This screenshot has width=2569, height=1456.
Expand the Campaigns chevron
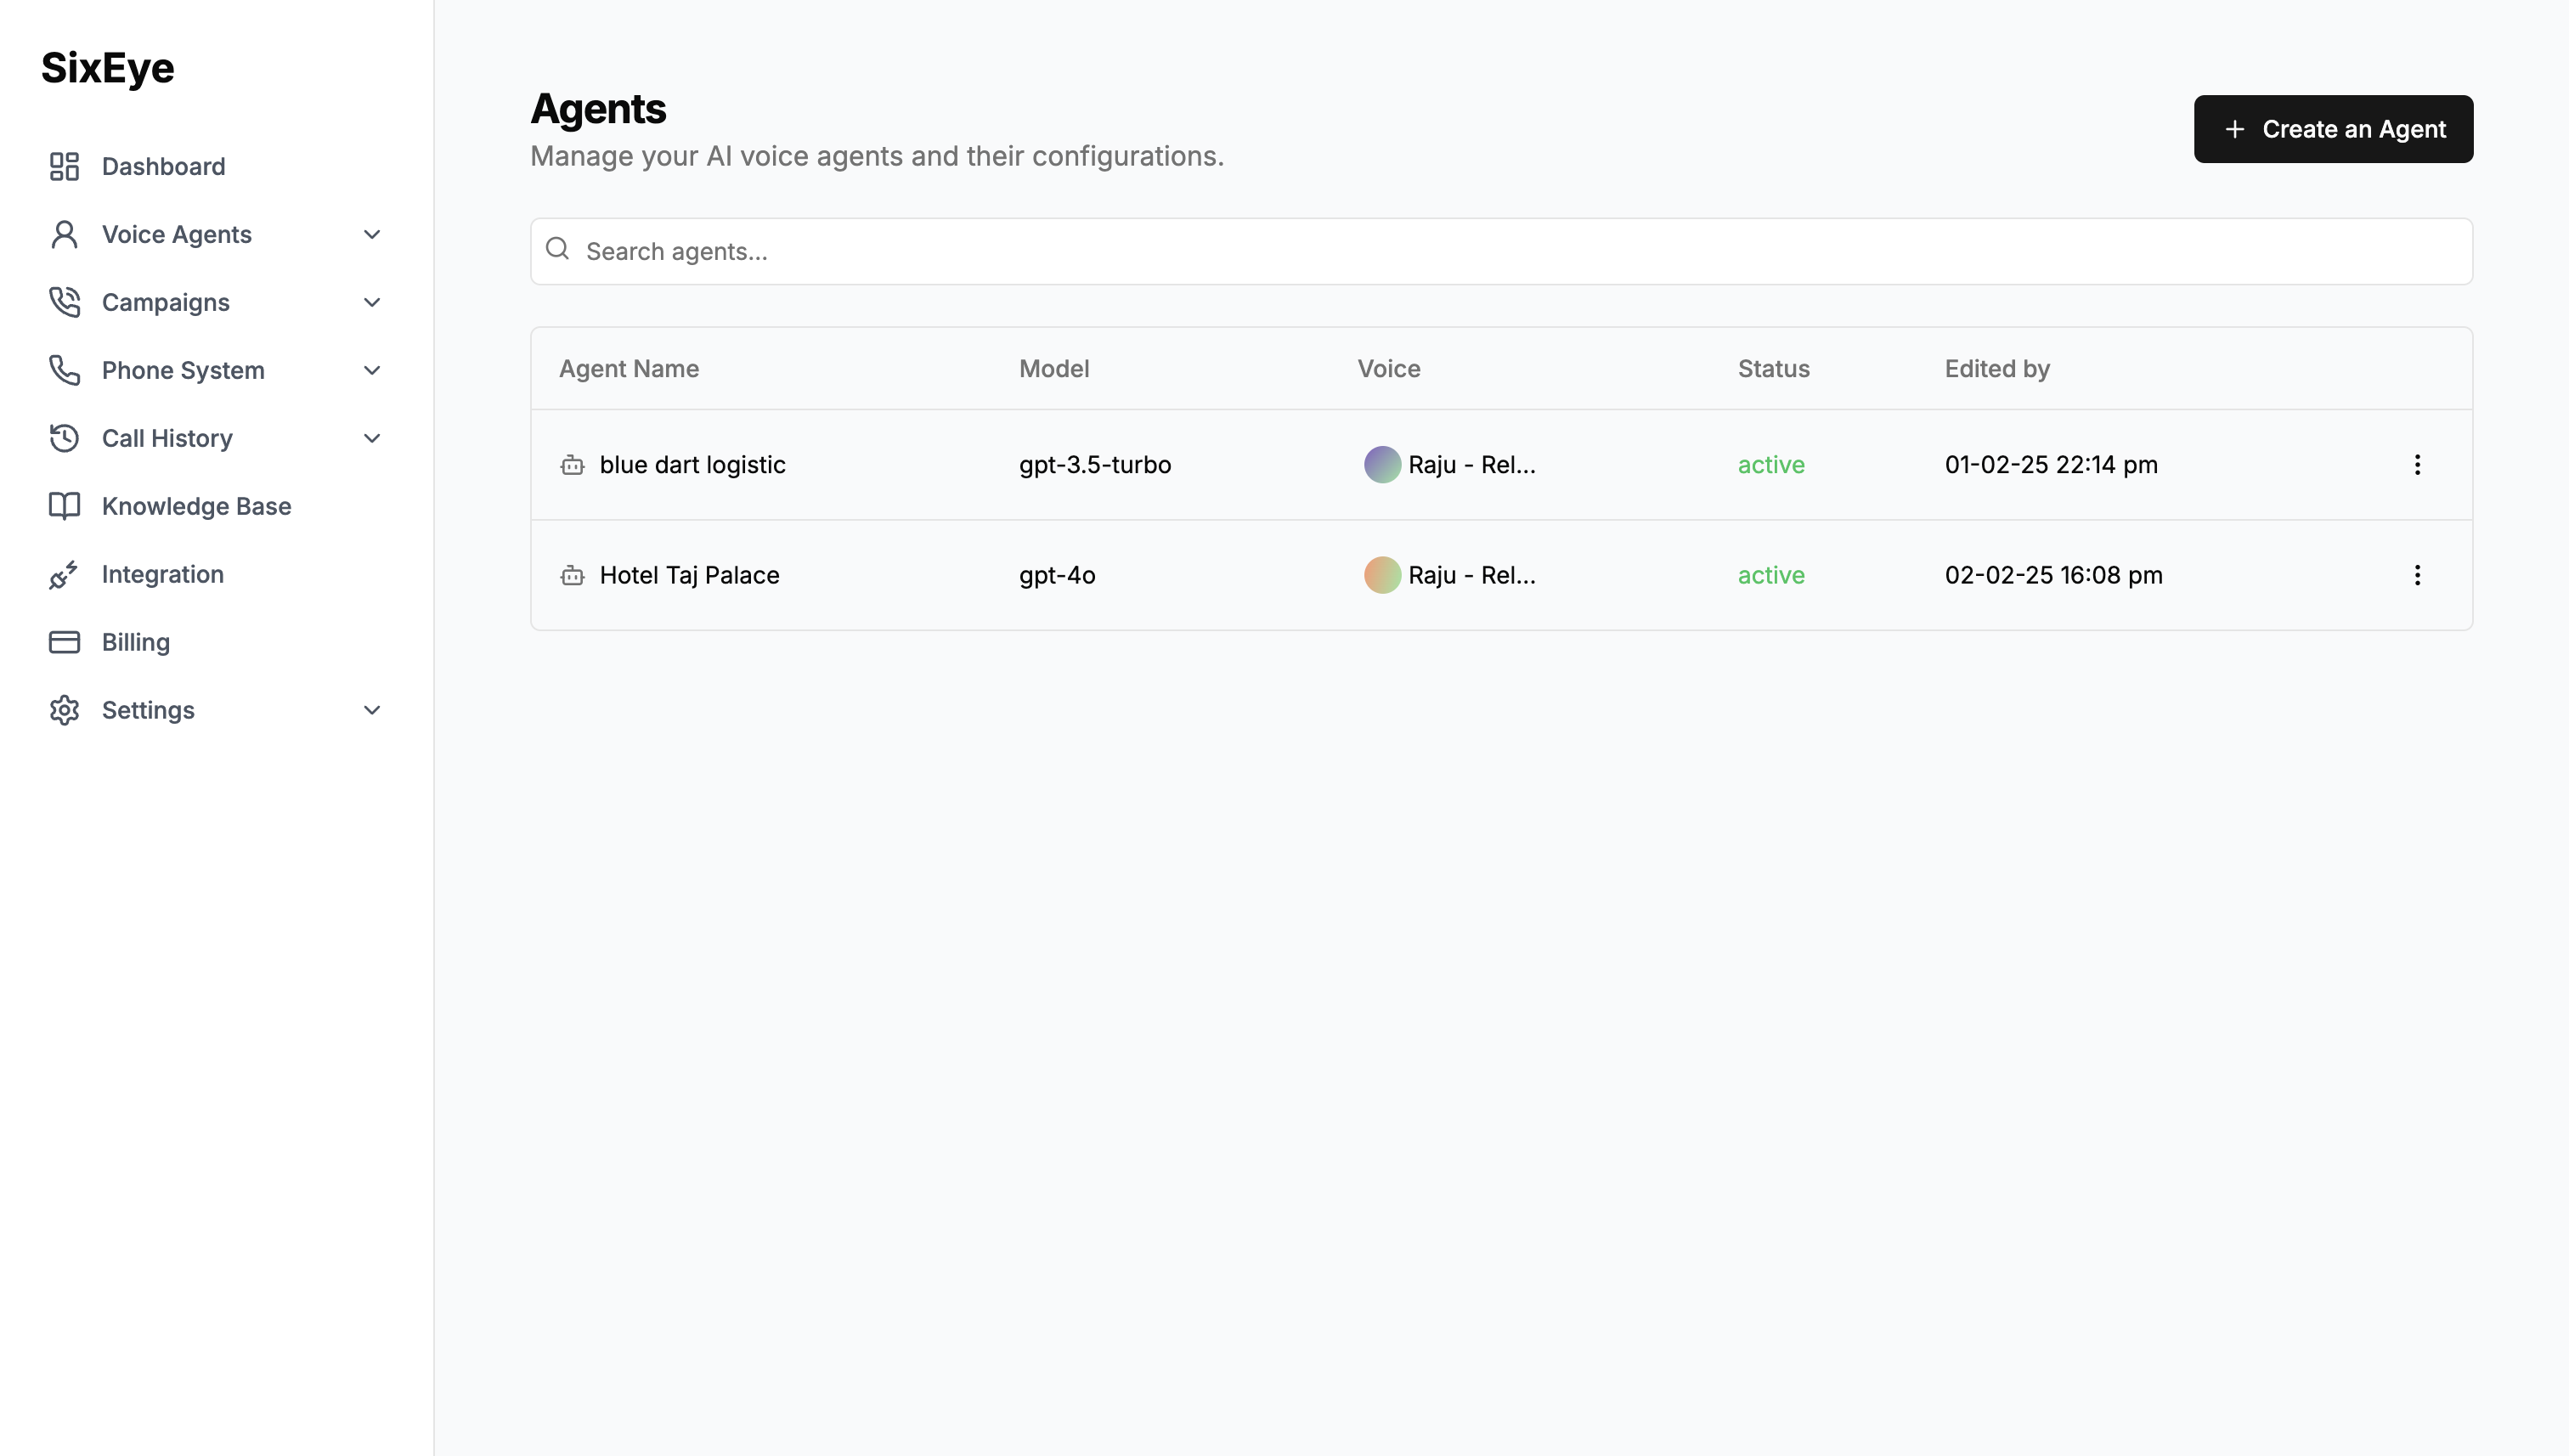pos(372,302)
